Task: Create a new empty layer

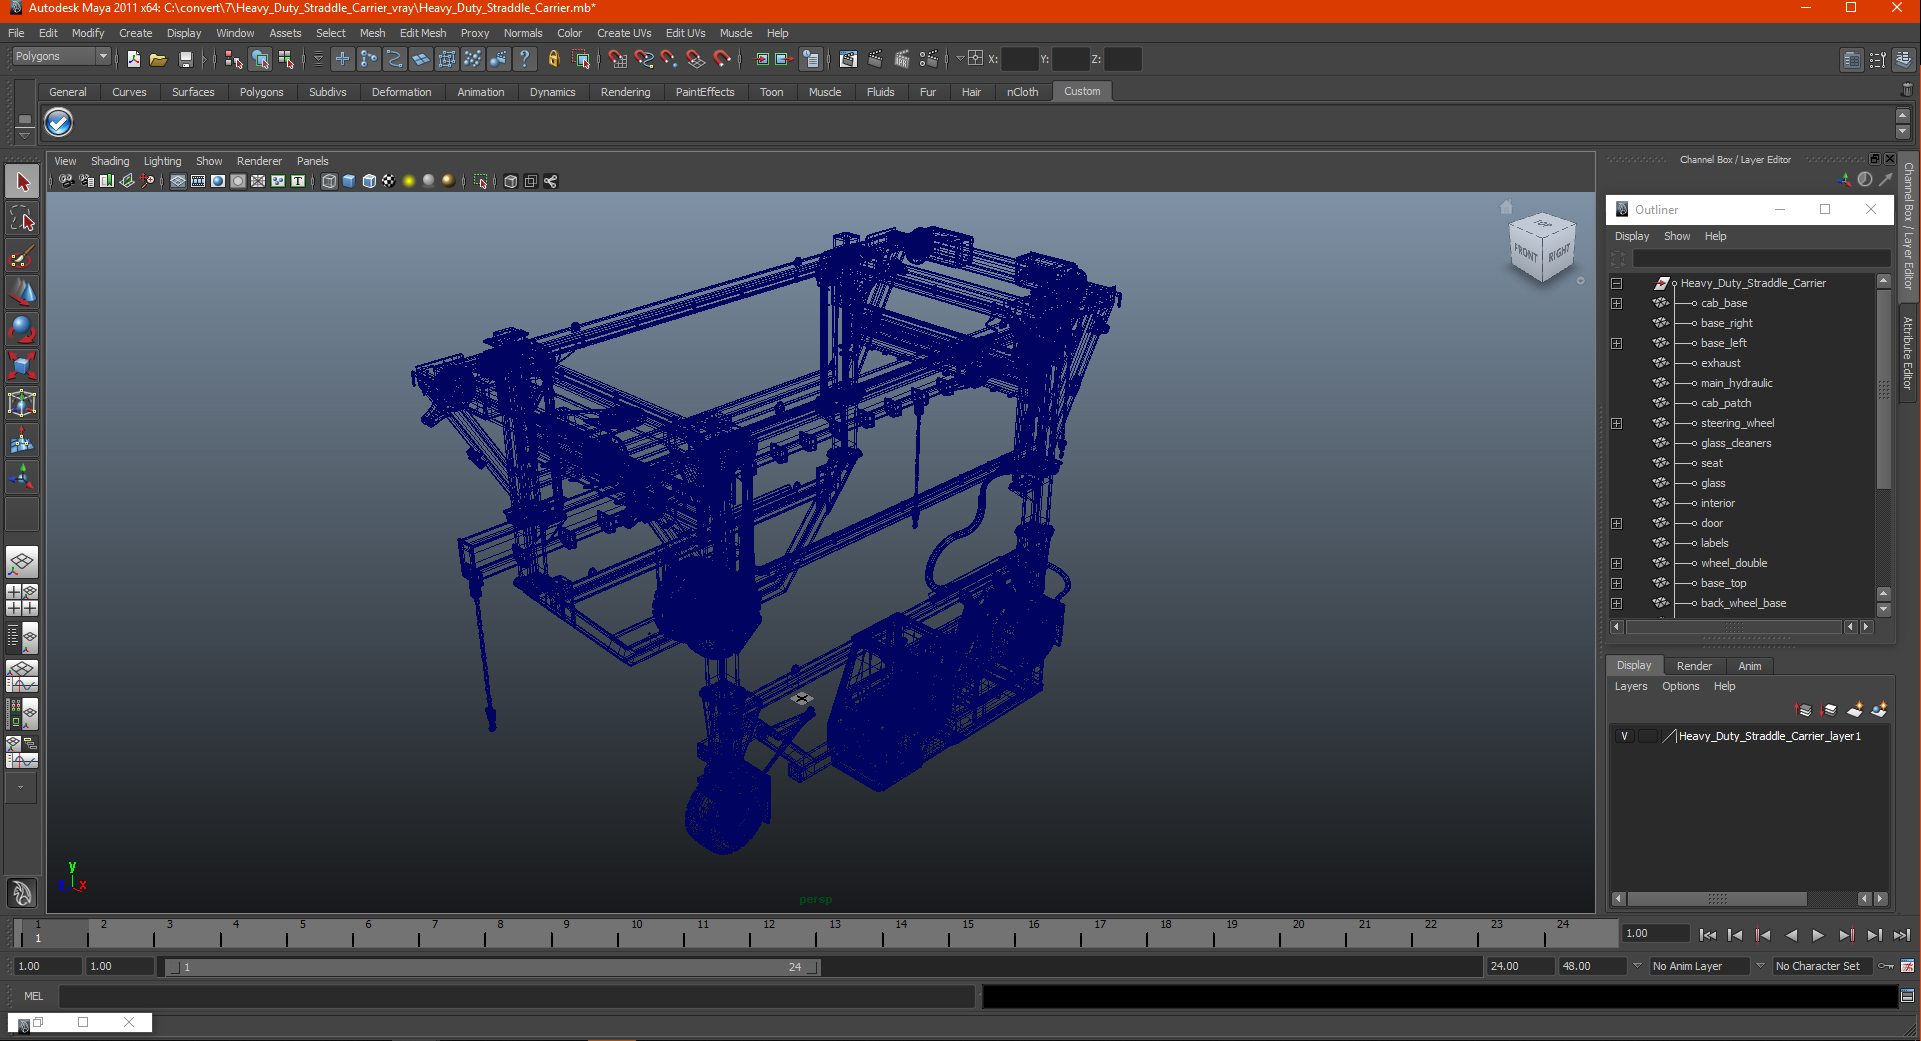Action: [x=1855, y=710]
